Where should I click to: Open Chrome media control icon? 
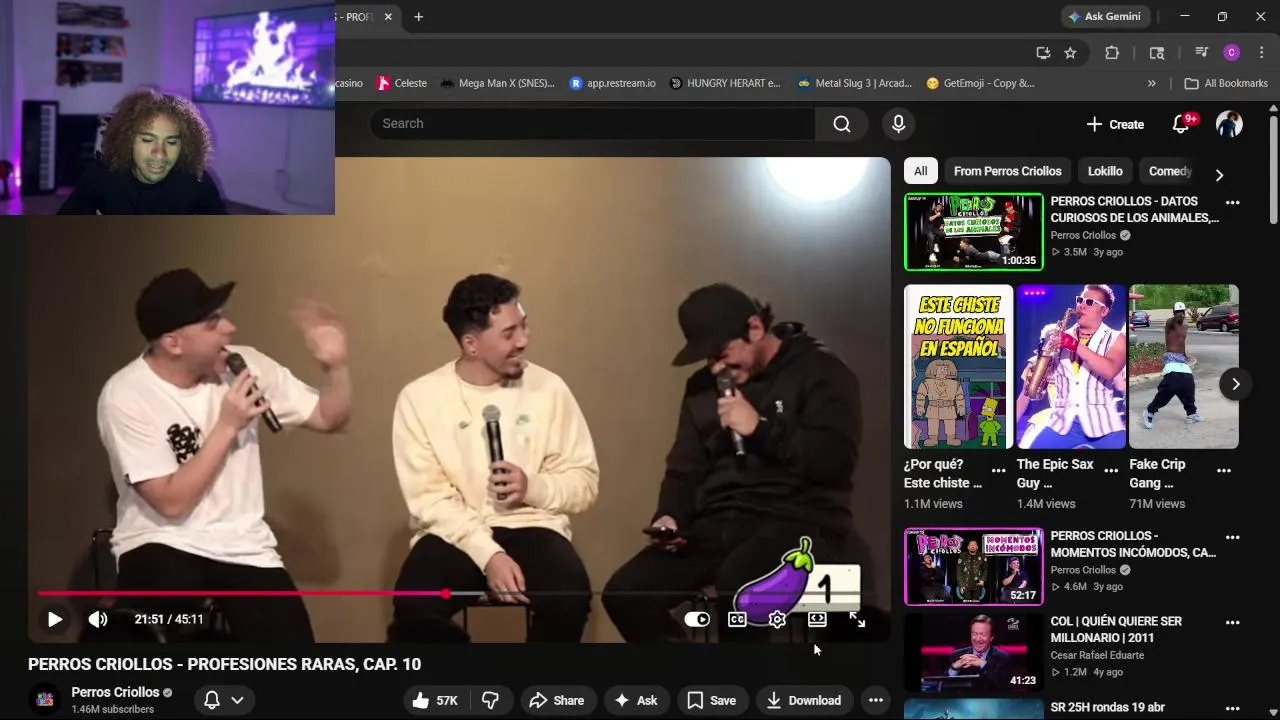pos(1201,53)
